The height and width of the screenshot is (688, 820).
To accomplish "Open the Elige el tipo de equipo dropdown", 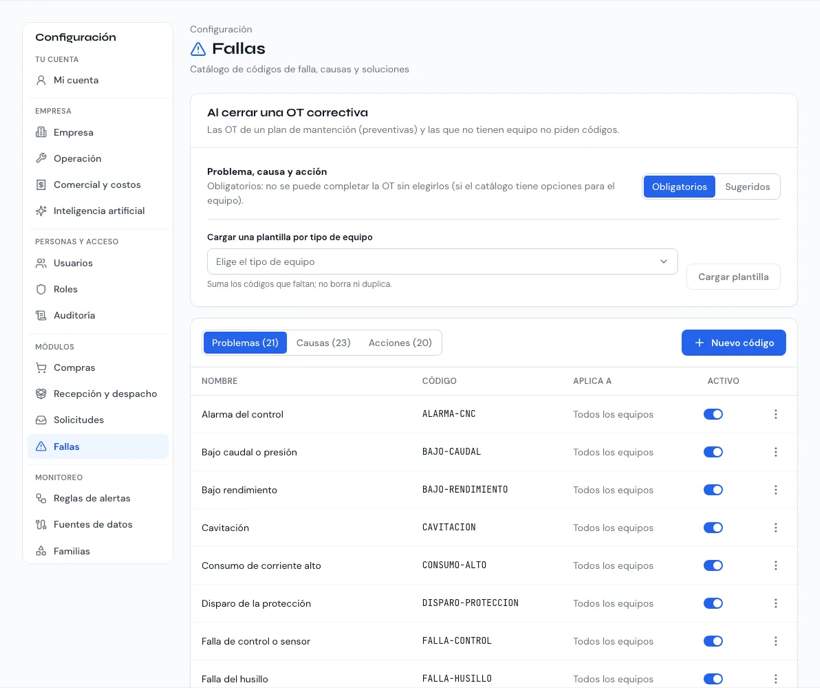I will point(442,261).
